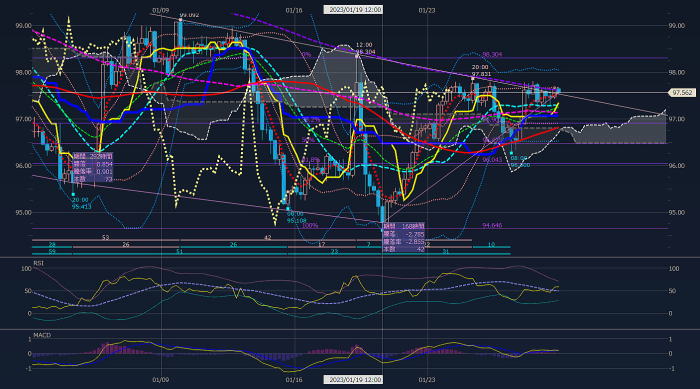
Task: Click the white square marker at the 98.304 peak
Action: (x=357, y=56)
